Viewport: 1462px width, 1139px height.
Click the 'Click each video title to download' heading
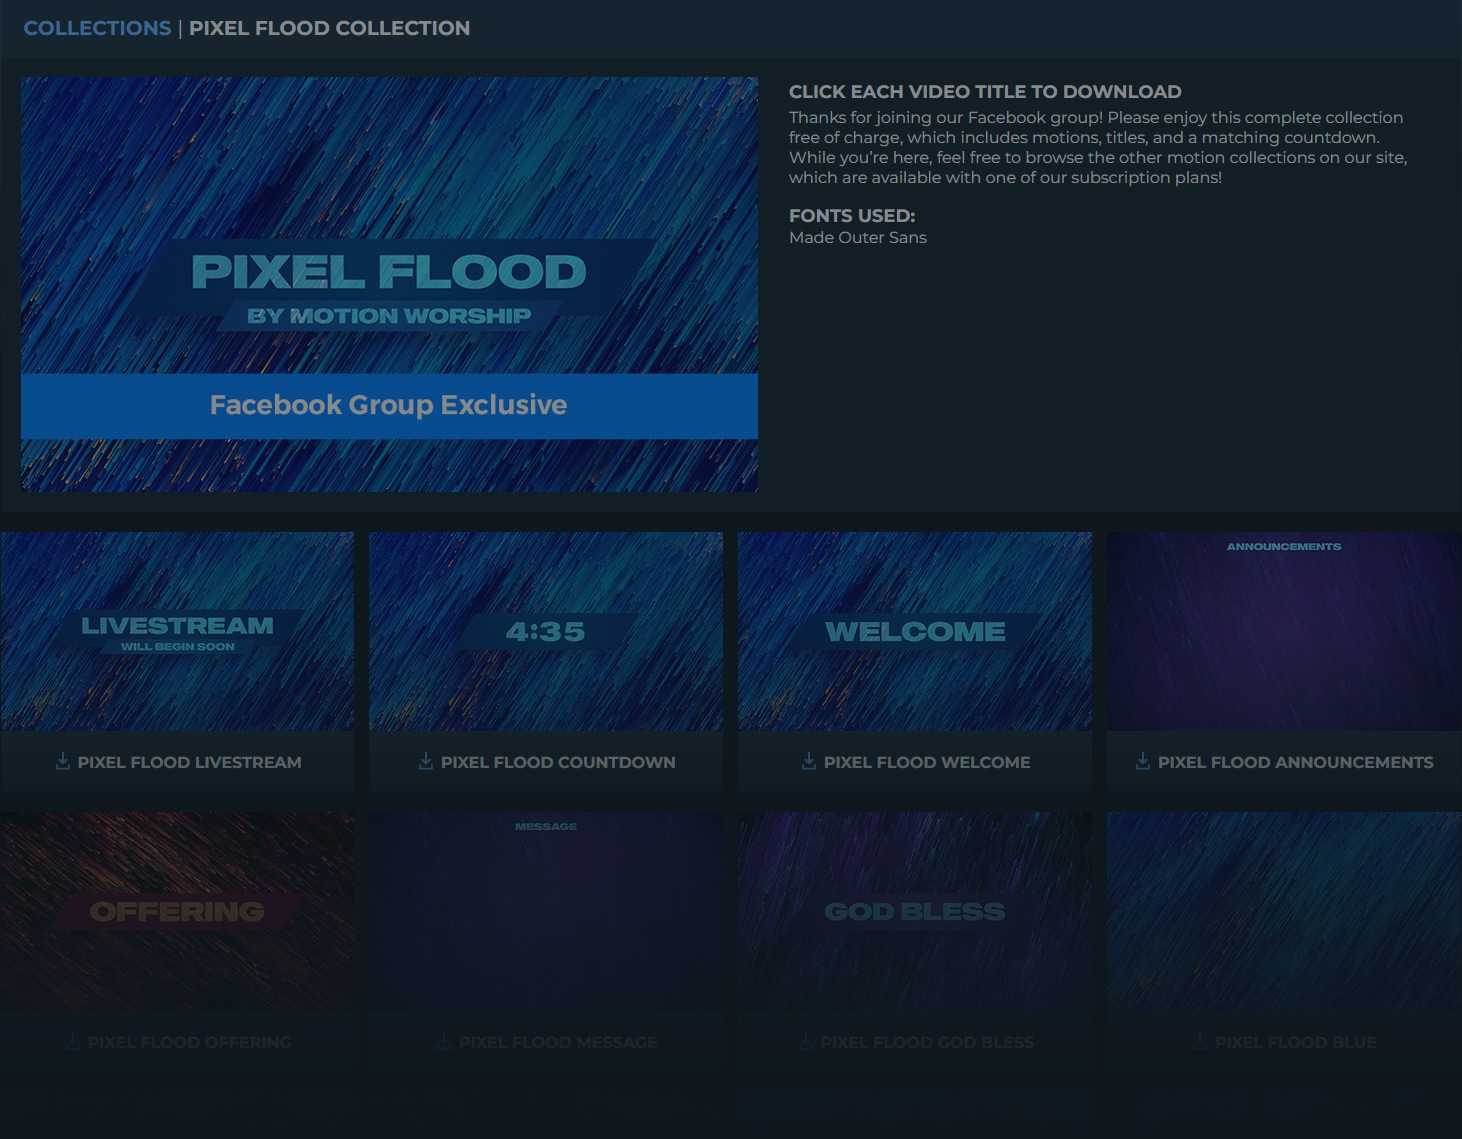click(985, 92)
